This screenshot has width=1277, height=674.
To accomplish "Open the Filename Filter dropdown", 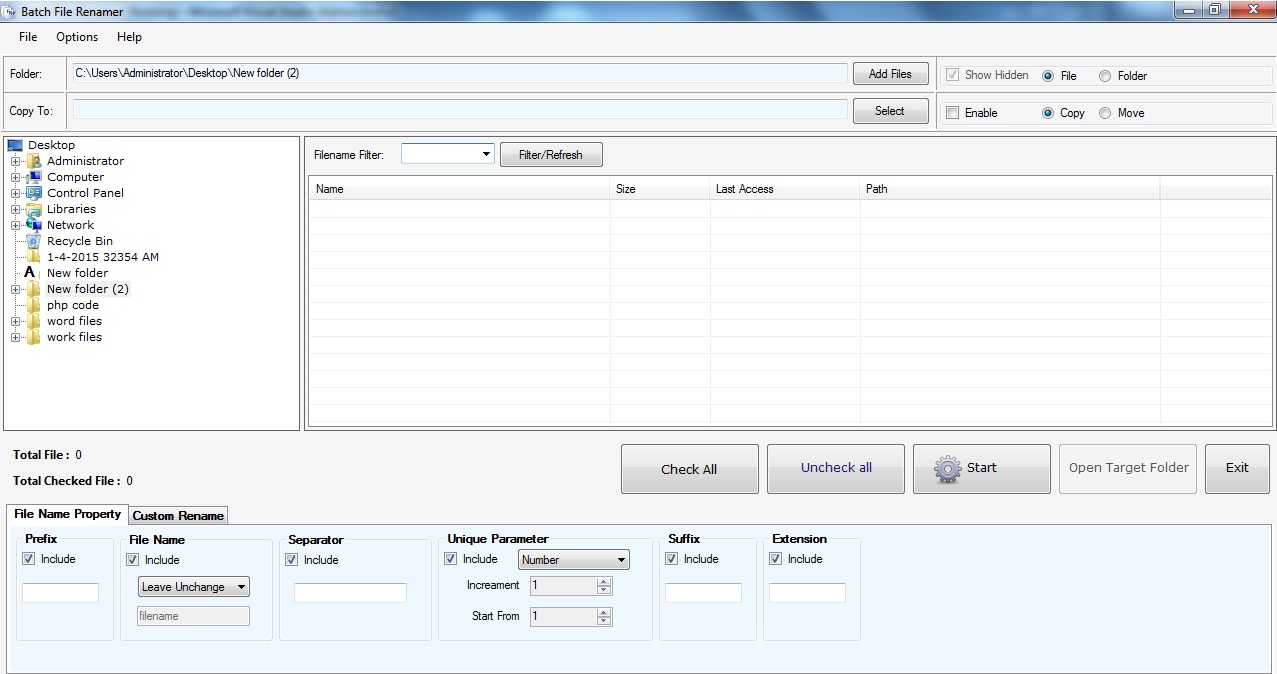I will coord(486,154).
